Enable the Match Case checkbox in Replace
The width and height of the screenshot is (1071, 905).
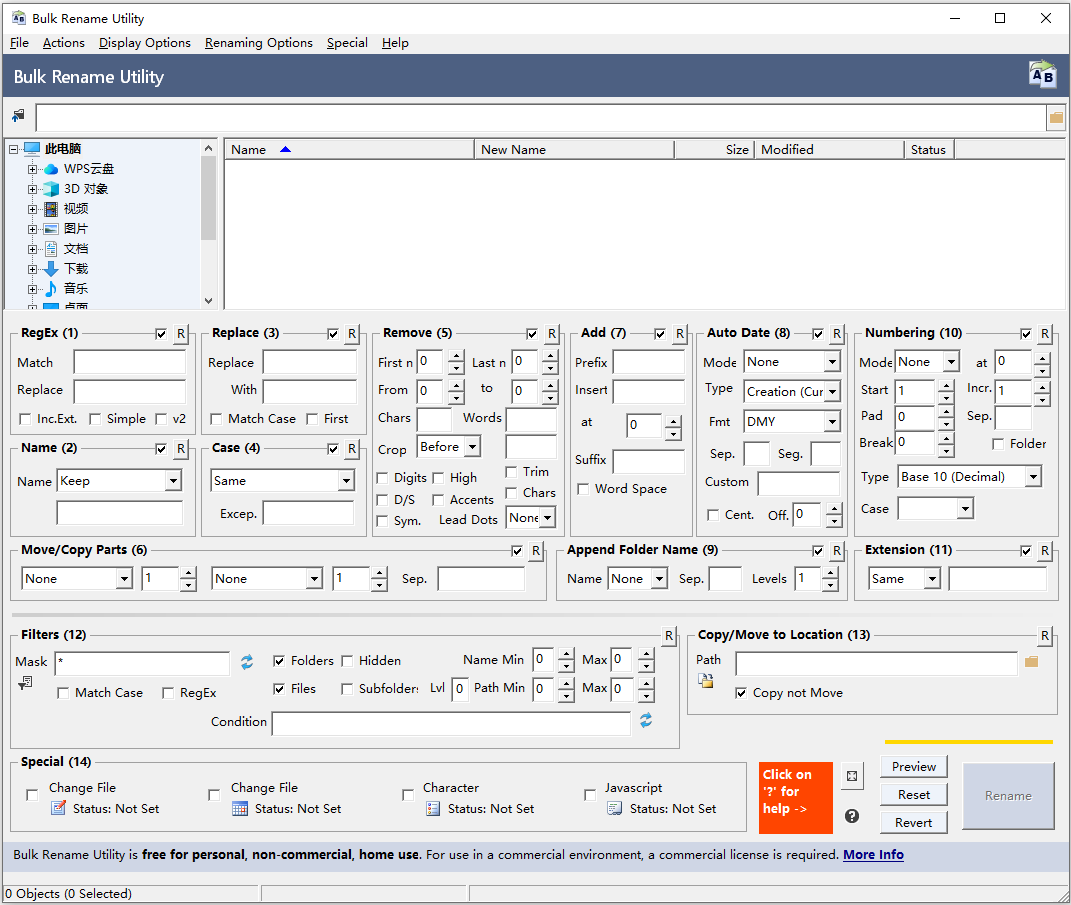point(216,419)
